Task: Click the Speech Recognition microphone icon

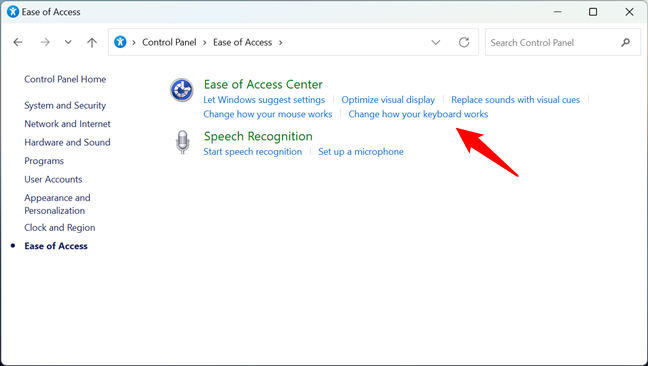Action: 182,142
